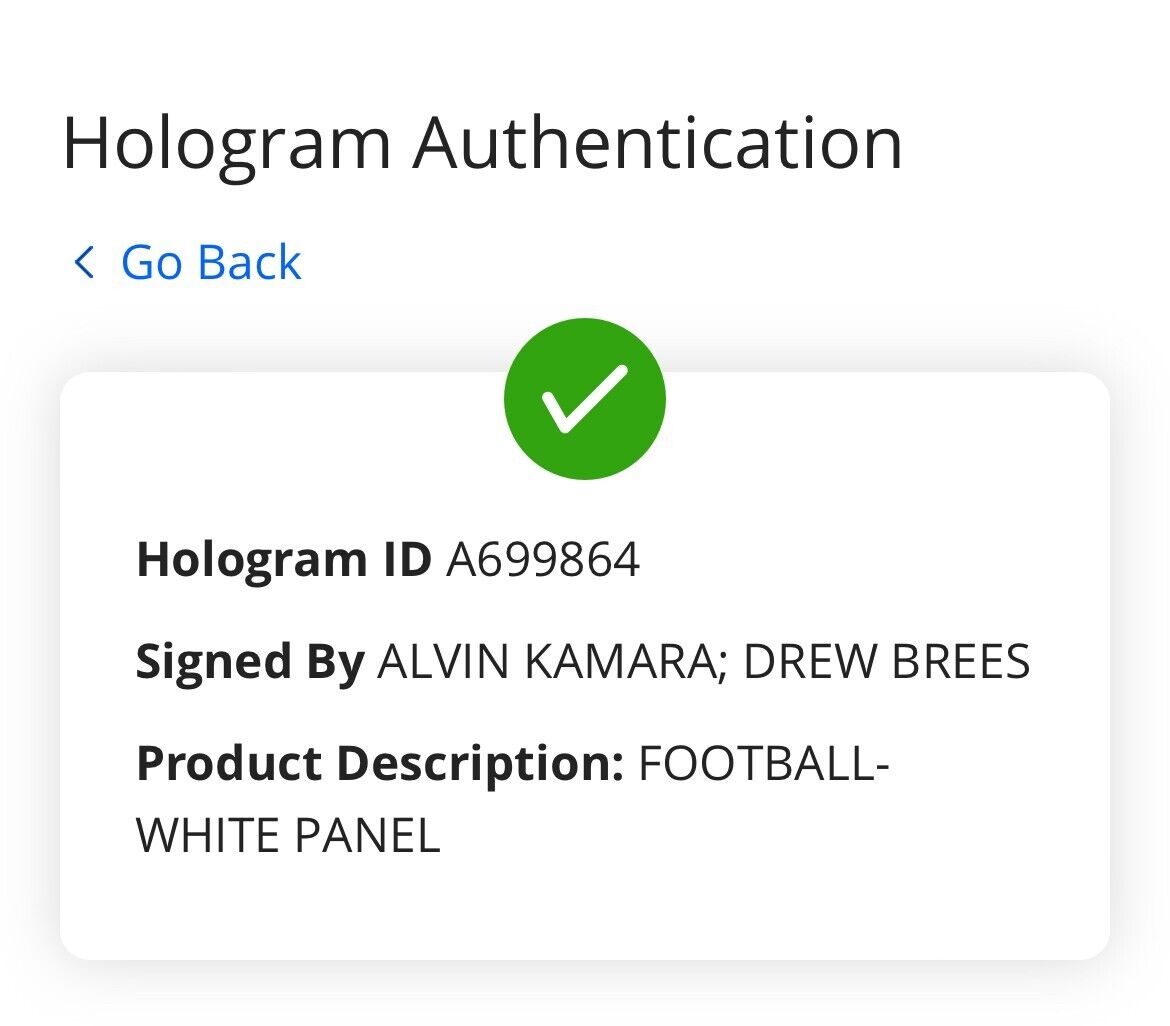Click the white tick inside green circle
Image resolution: width=1170 pixels, height=1026 pixels.
click(x=584, y=399)
